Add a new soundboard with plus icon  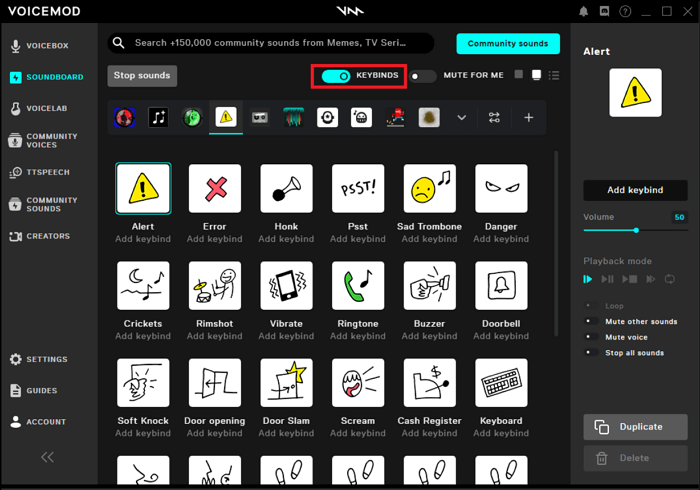[x=529, y=117]
